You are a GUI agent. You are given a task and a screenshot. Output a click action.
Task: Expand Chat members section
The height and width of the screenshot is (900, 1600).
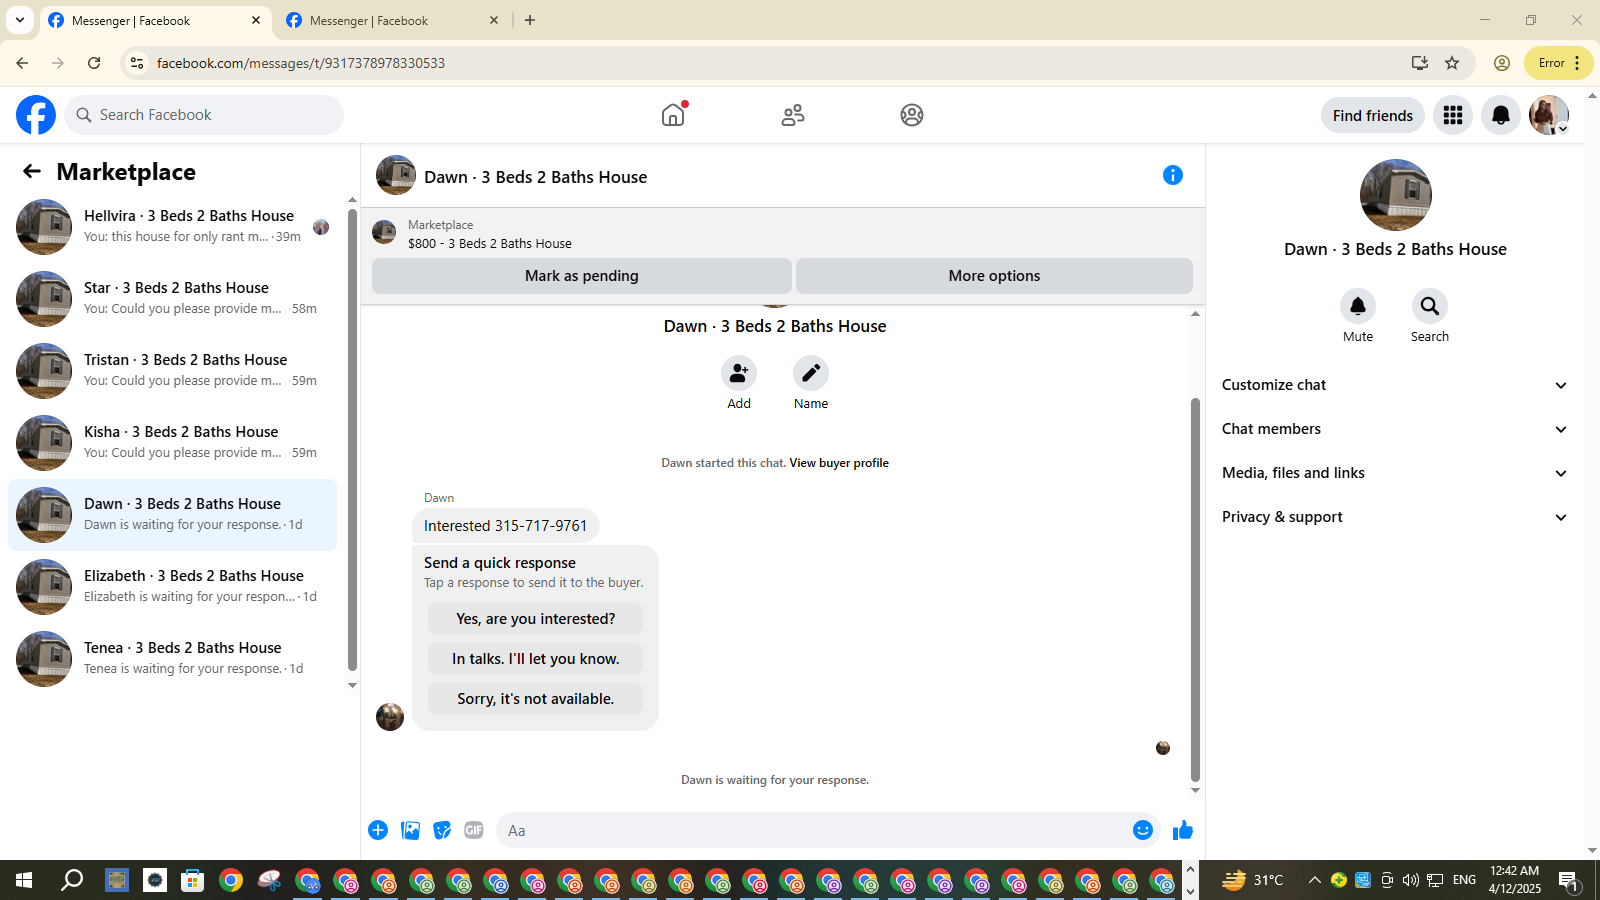tap(1395, 429)
